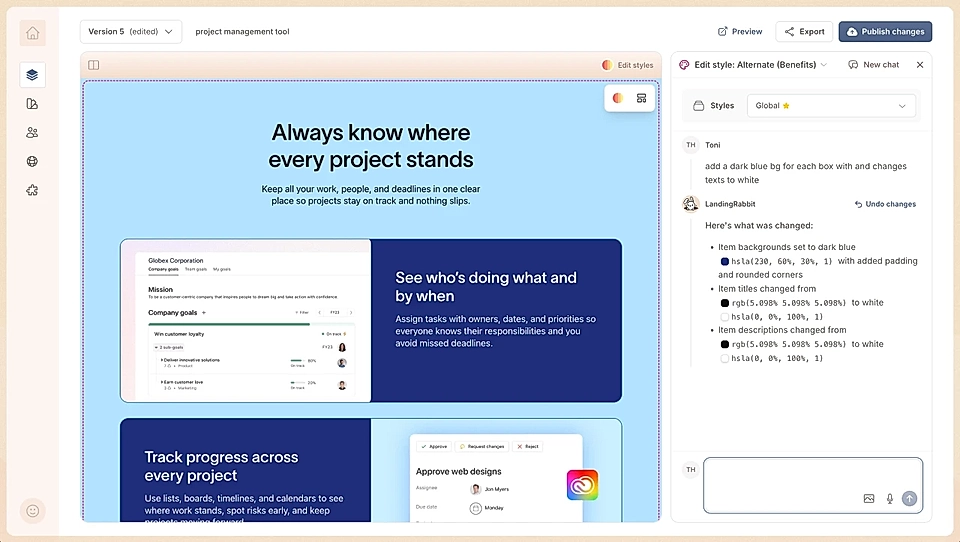Click the floating layout icon on section

click(x=641, y=98)
